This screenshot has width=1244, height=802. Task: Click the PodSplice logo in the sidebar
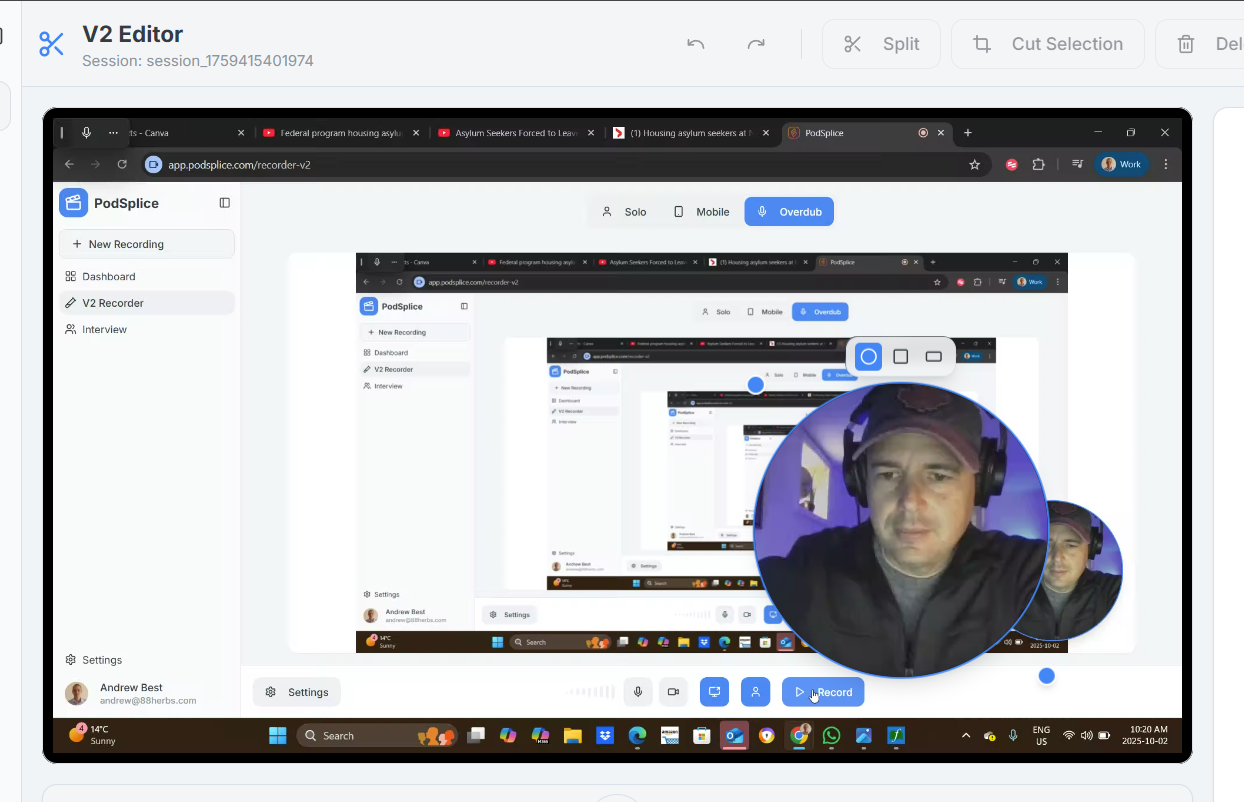coord(73,202)
